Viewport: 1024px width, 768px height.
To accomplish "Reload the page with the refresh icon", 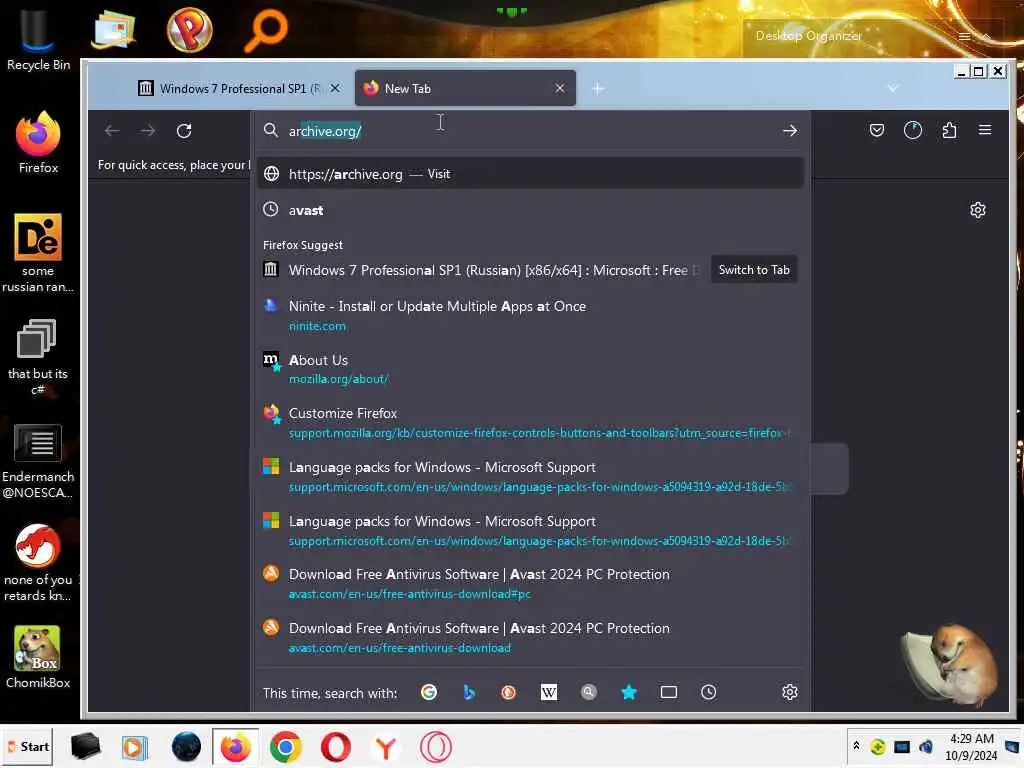I will [184, 131].
